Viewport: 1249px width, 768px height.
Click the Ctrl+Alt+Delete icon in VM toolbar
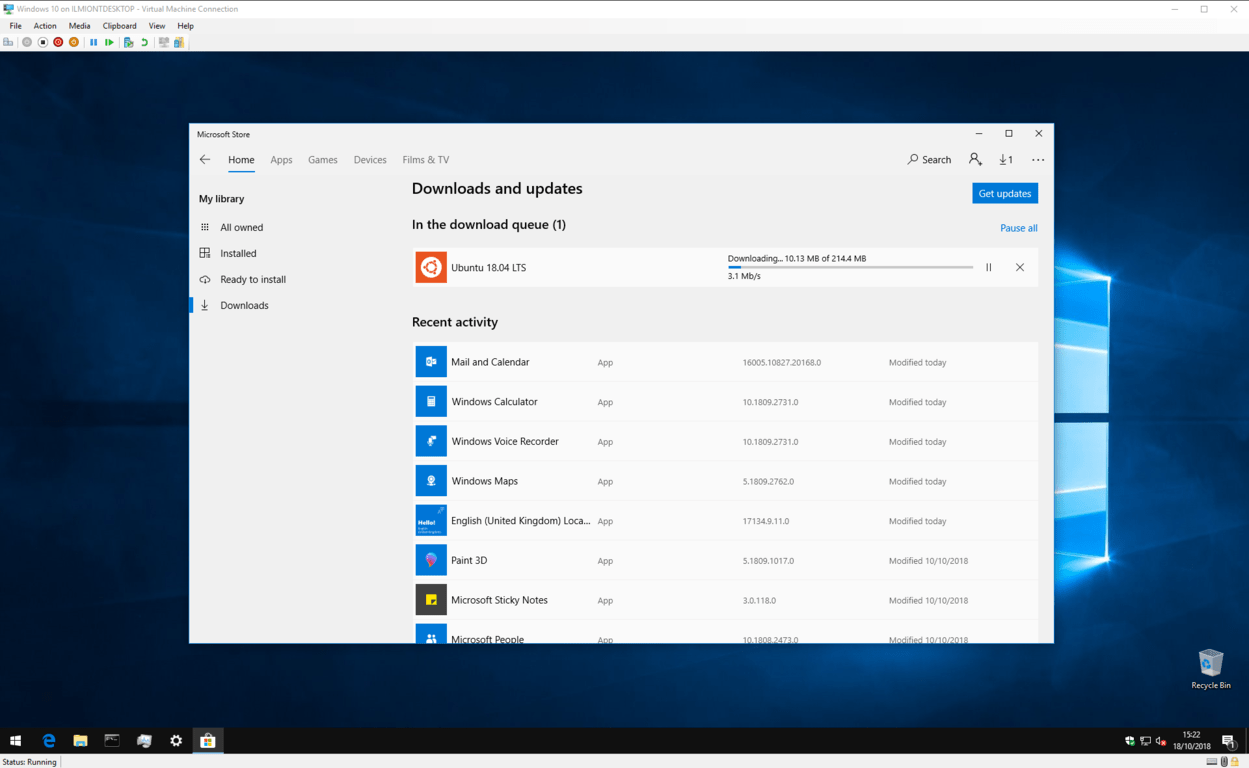point(8,42)
